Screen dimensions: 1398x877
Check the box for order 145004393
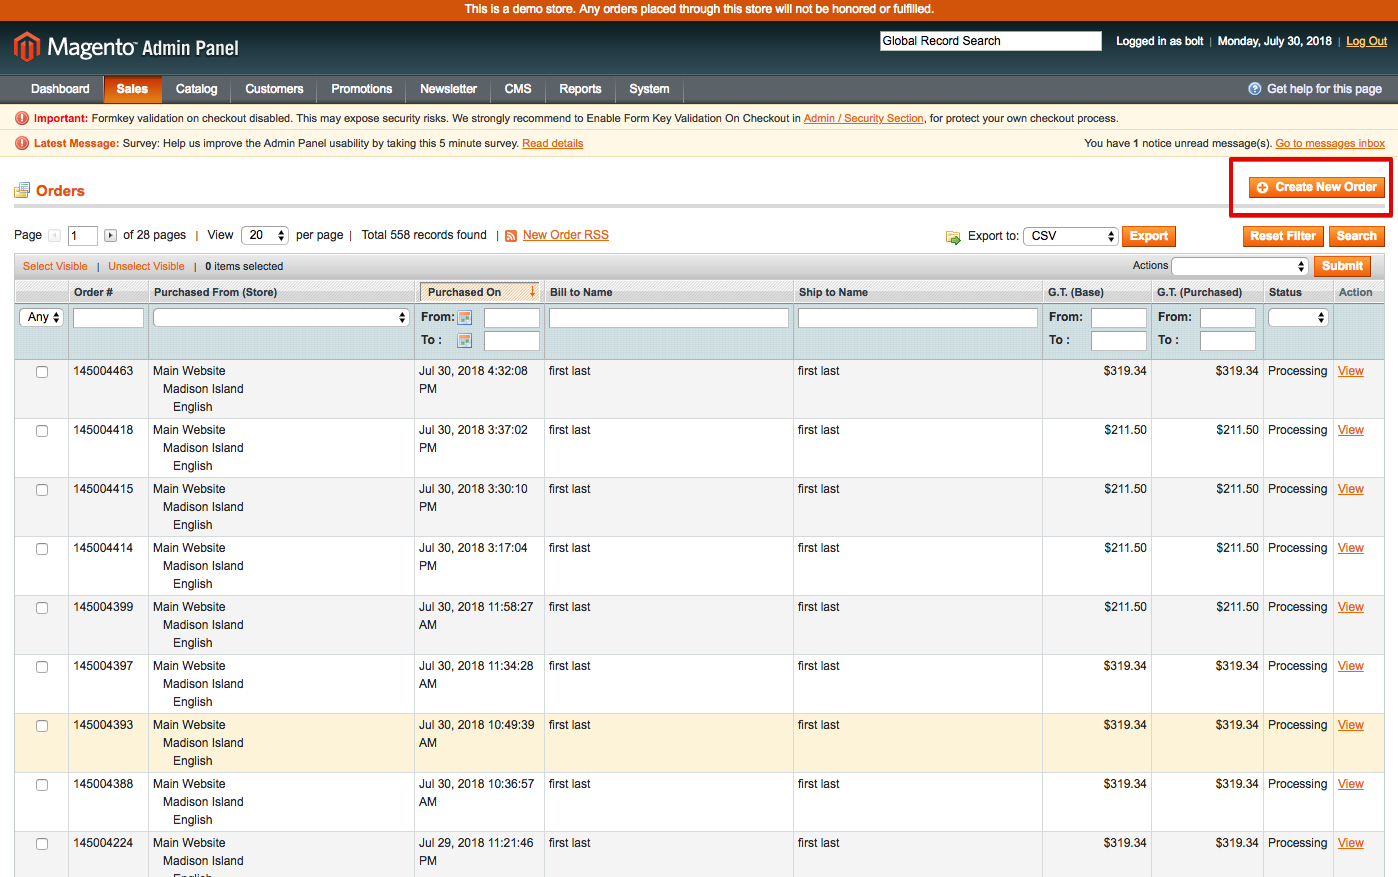[x=42, y=726]
